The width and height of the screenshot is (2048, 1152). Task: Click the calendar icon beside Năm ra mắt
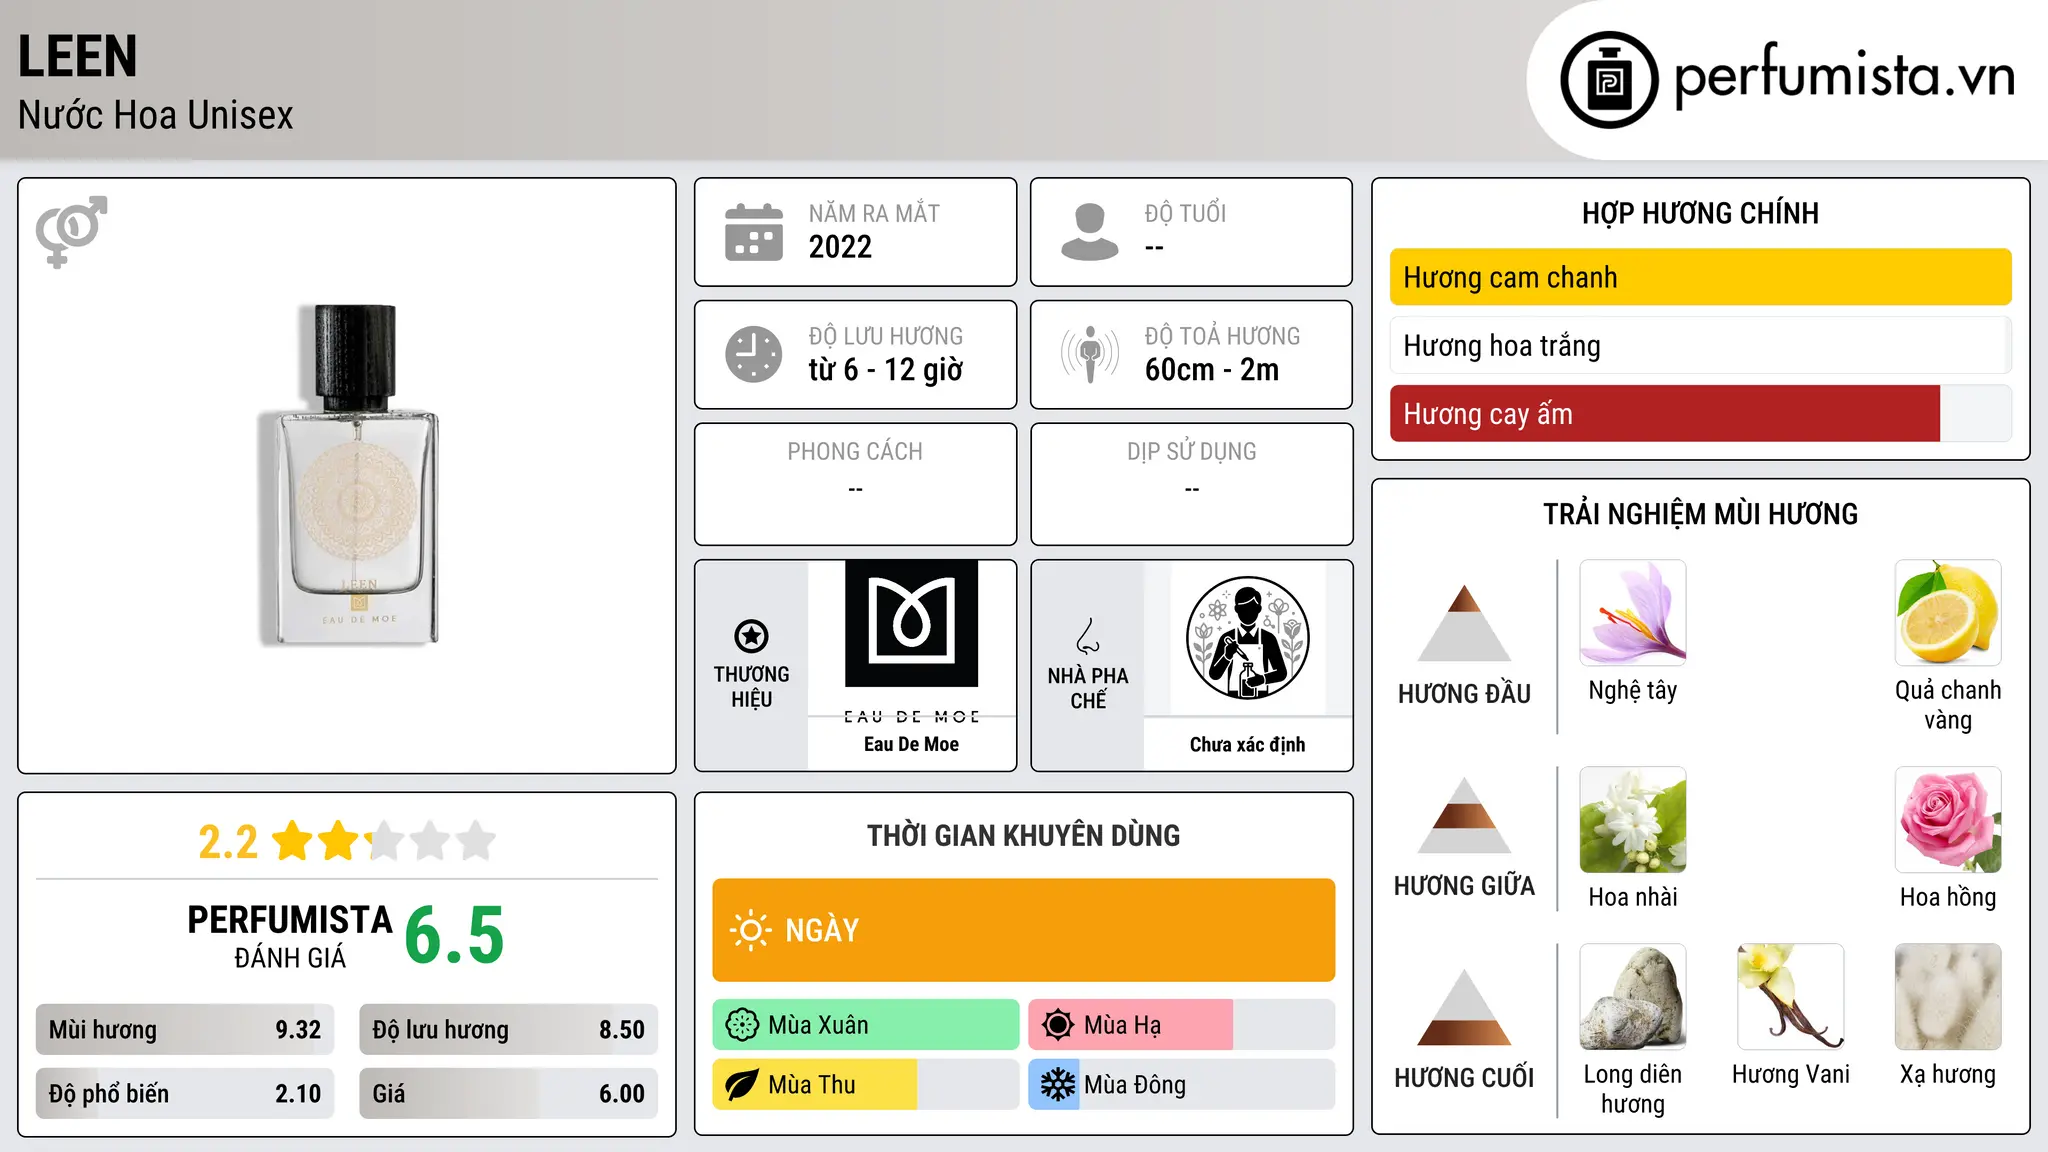754,232
